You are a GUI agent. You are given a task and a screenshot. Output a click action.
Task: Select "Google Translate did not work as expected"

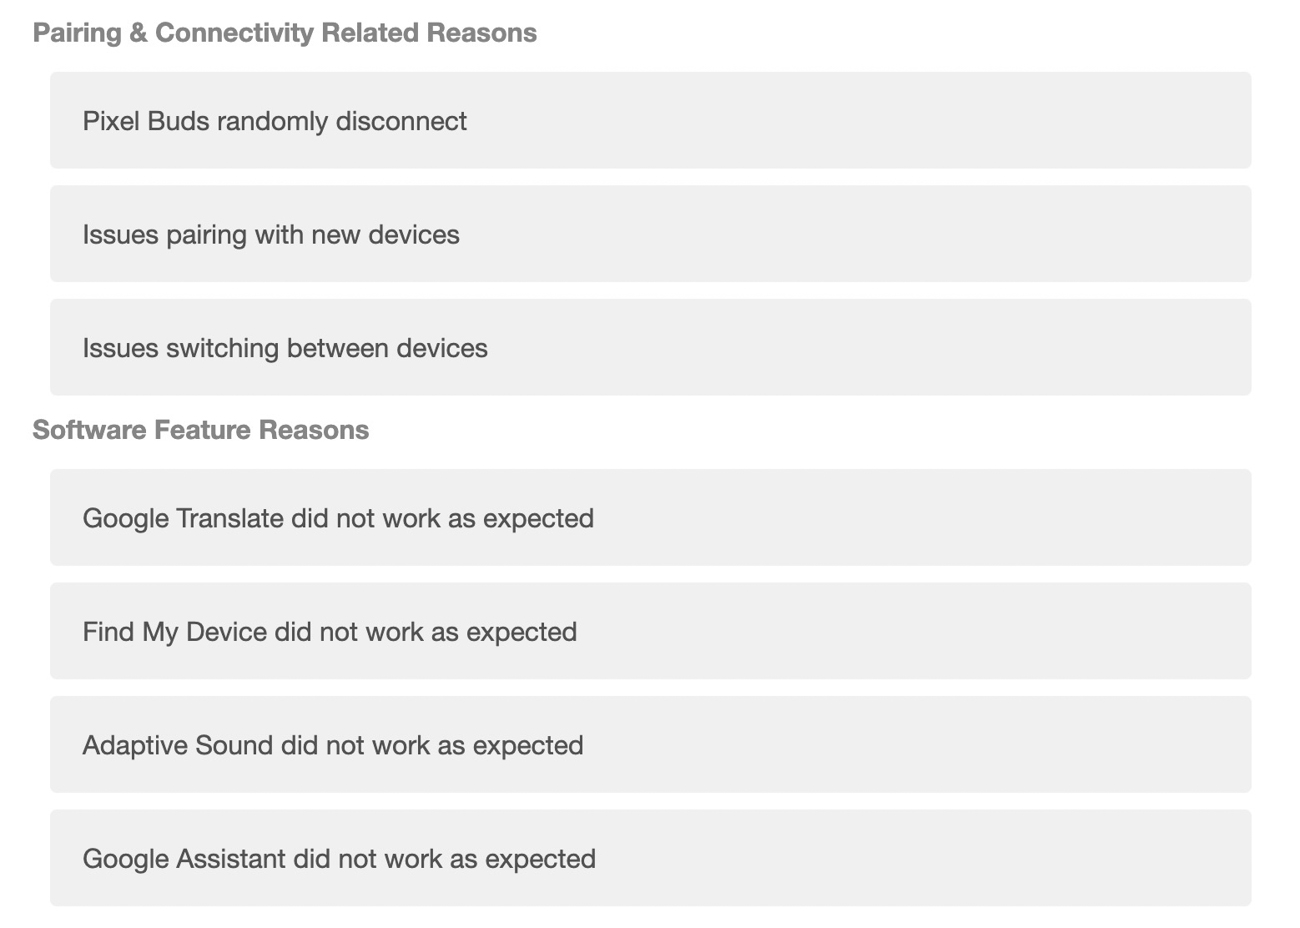(x=650, y=518)
